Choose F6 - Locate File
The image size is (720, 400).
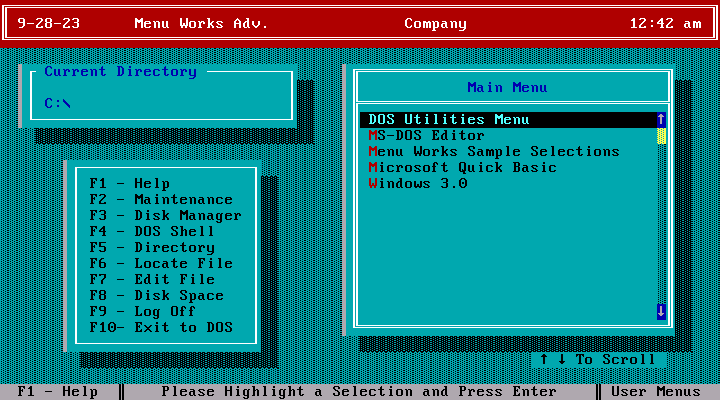coord(161,264)
